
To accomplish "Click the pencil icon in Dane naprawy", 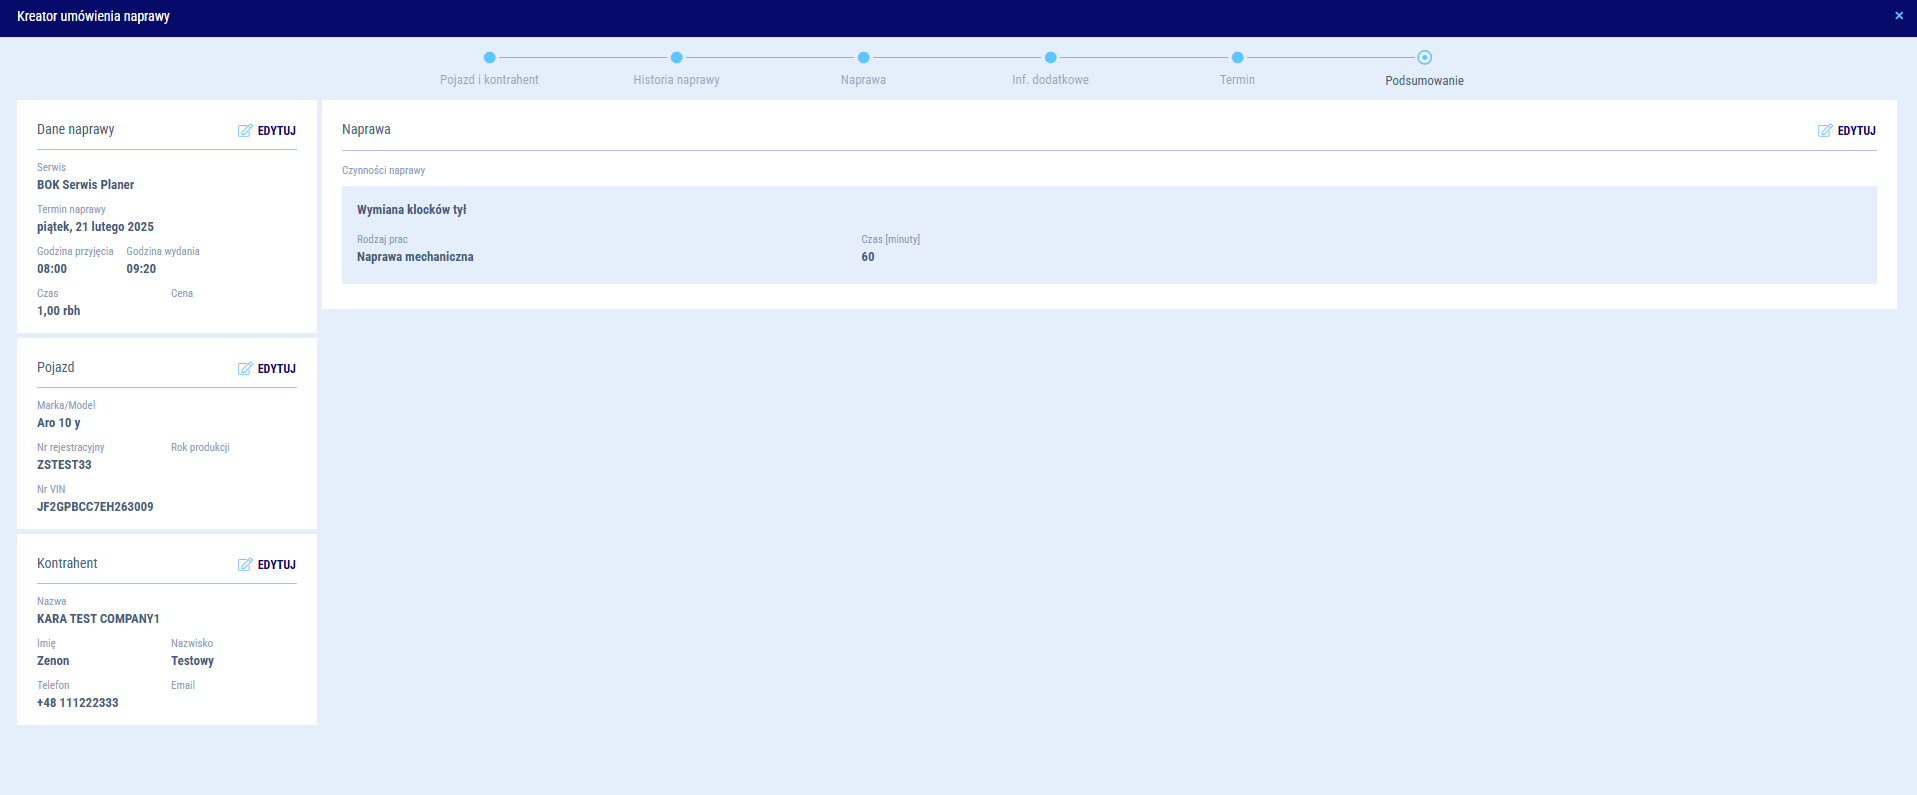I will [245, 131].
